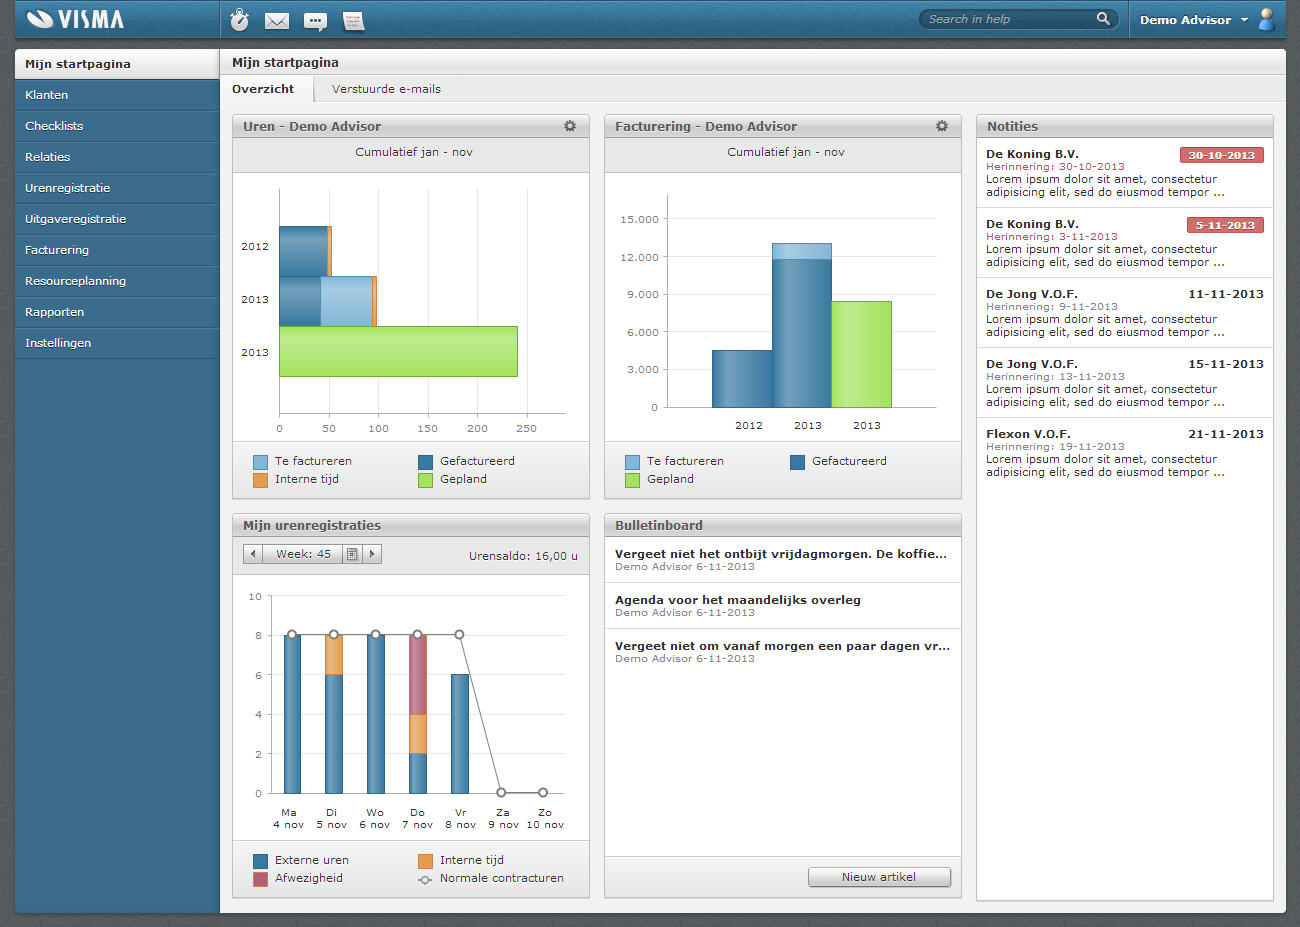Go to previous week arrow
This screenshot has height=927, width=1300.
[253, 554]
